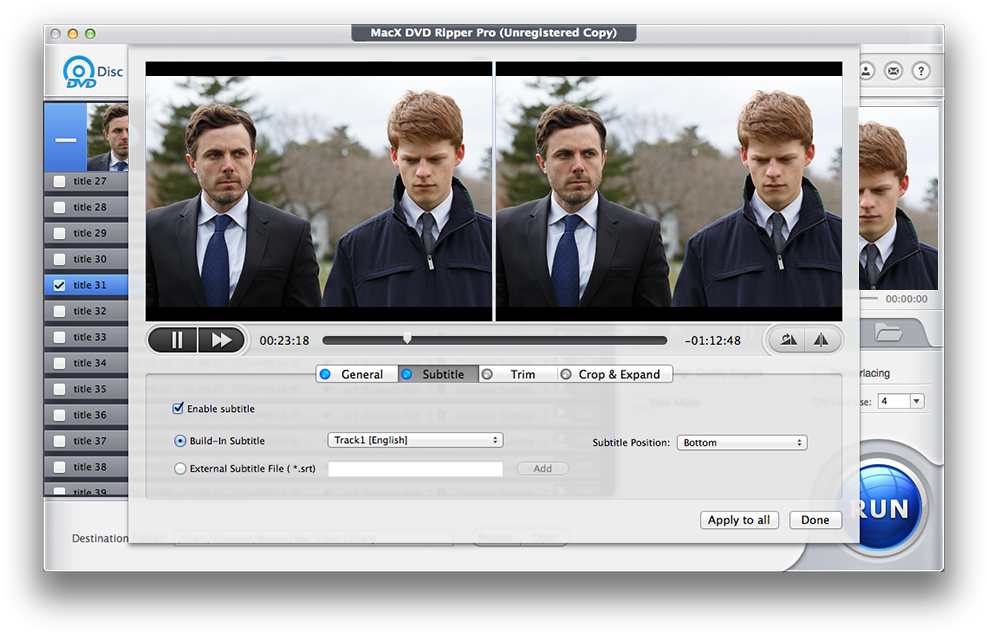Choose External Subtitle File radio option
Screen dimensions: 987x633
[180, 469]
